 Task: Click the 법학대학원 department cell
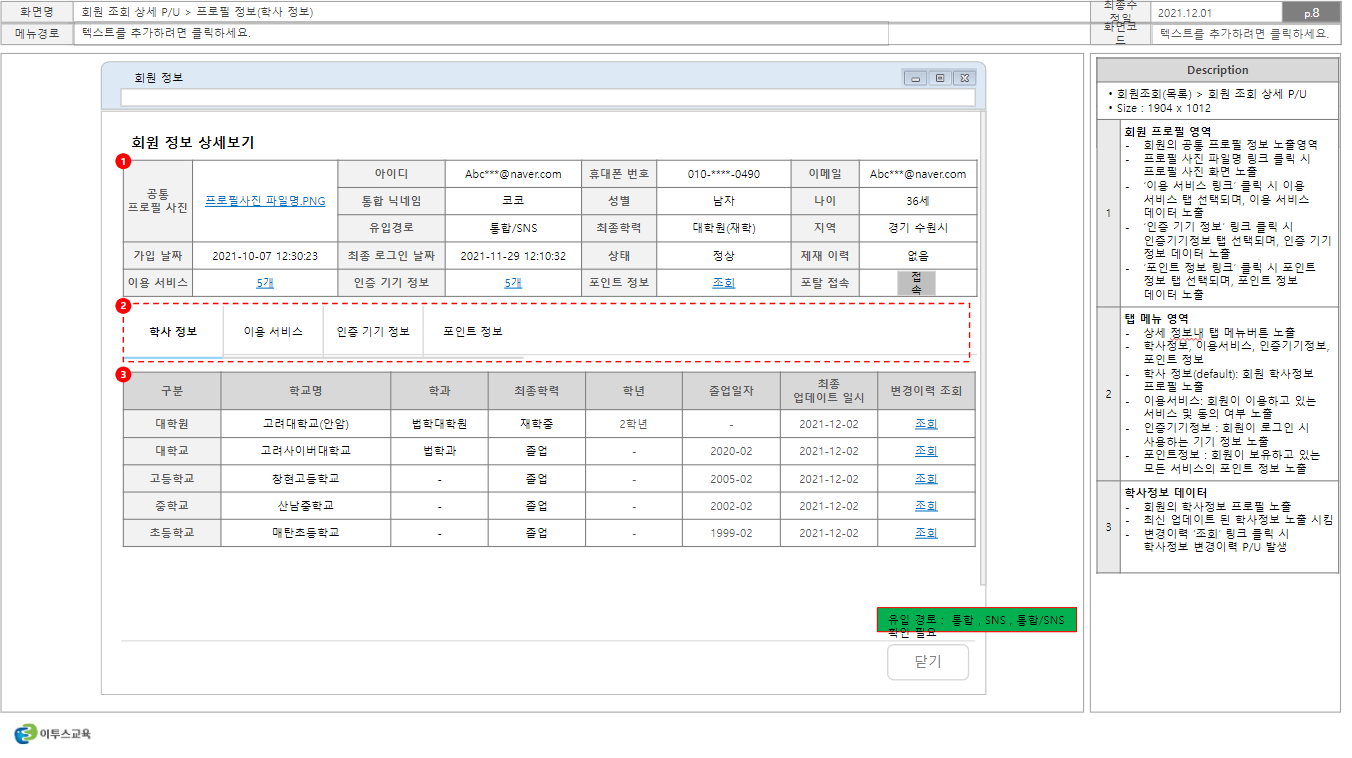pos(440,424)
